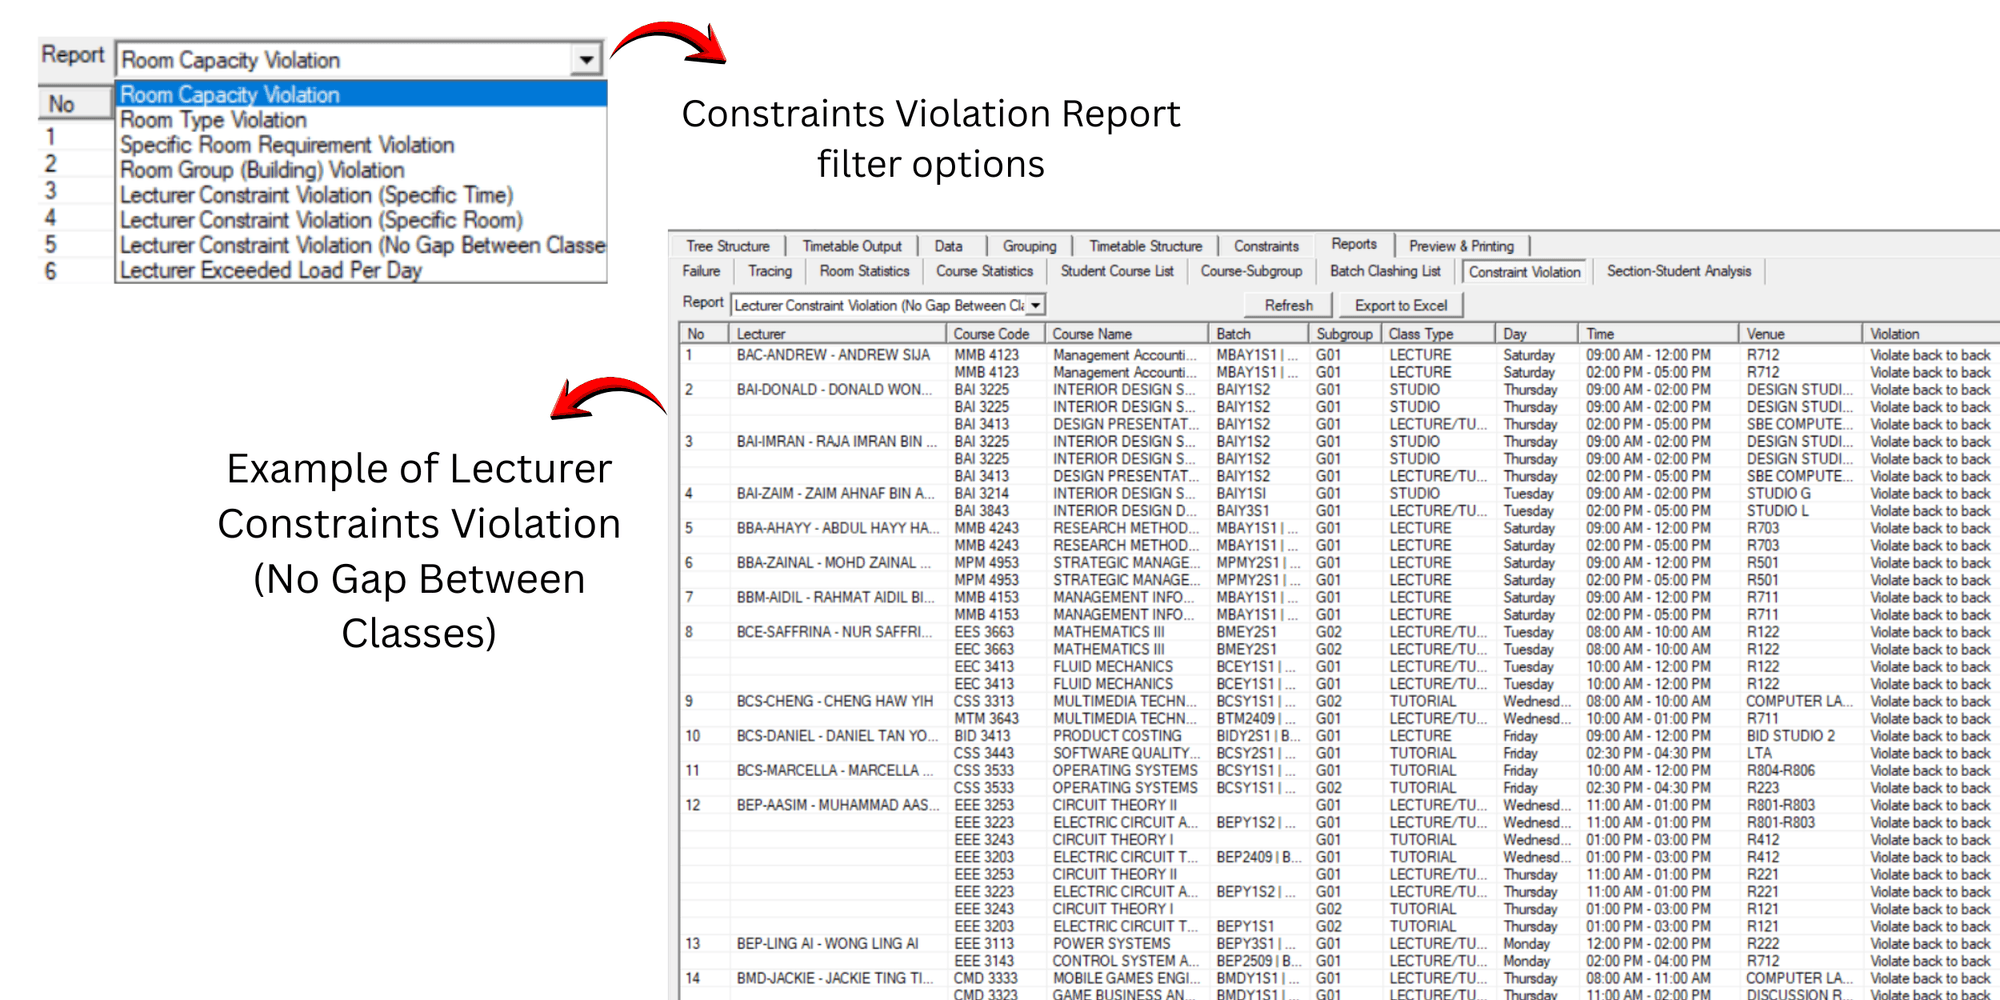Viewport: 2000px width, 1000px height.
Task: Open the Batch Clashing List sub-tab
Action: 1385,271
